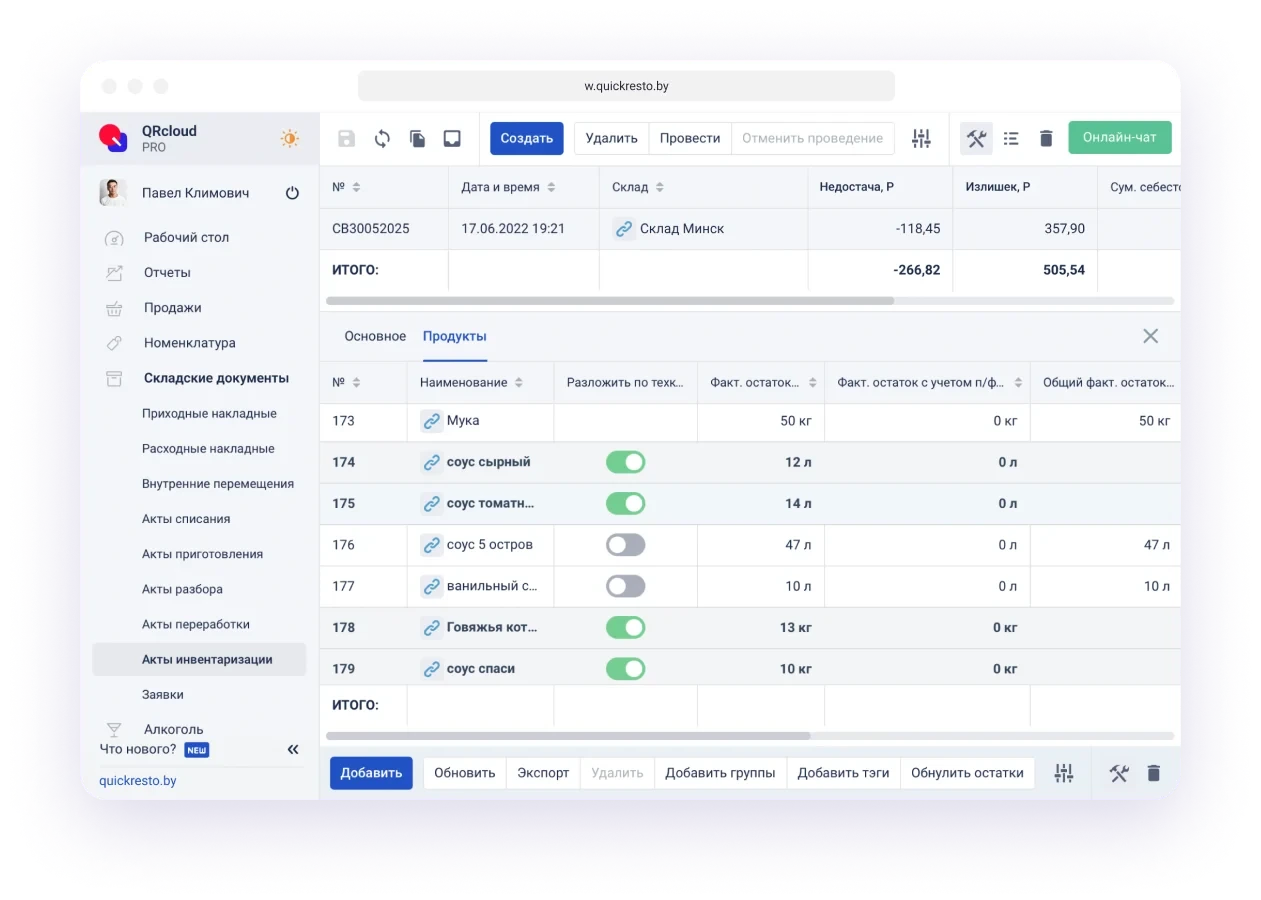This screenshot has height=900, width=1261.
Task: Open column settings sliders icon in bottom toolbar
Action: coord(1064,773)
